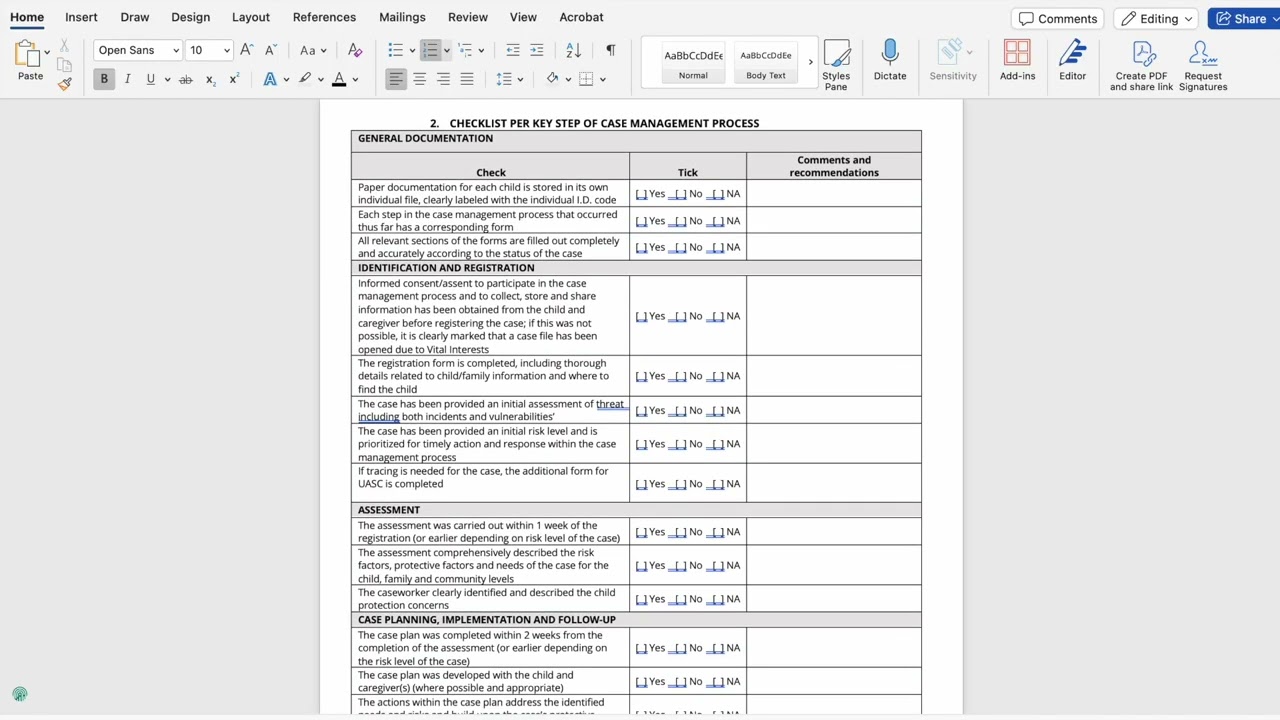
Task: Open the Sensitivity label control
Action: (x=953, y=60)
